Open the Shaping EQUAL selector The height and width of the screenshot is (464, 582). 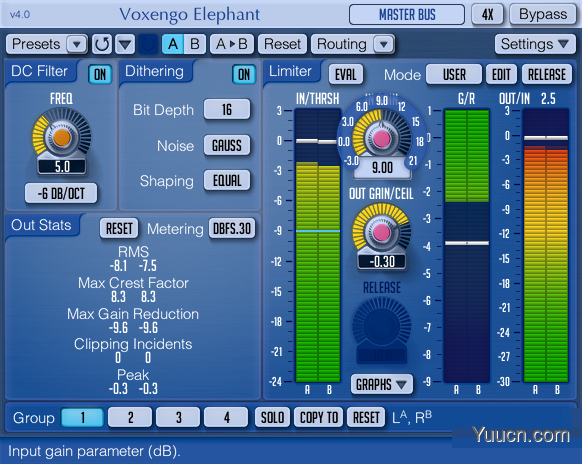click(x=227, y=181)
